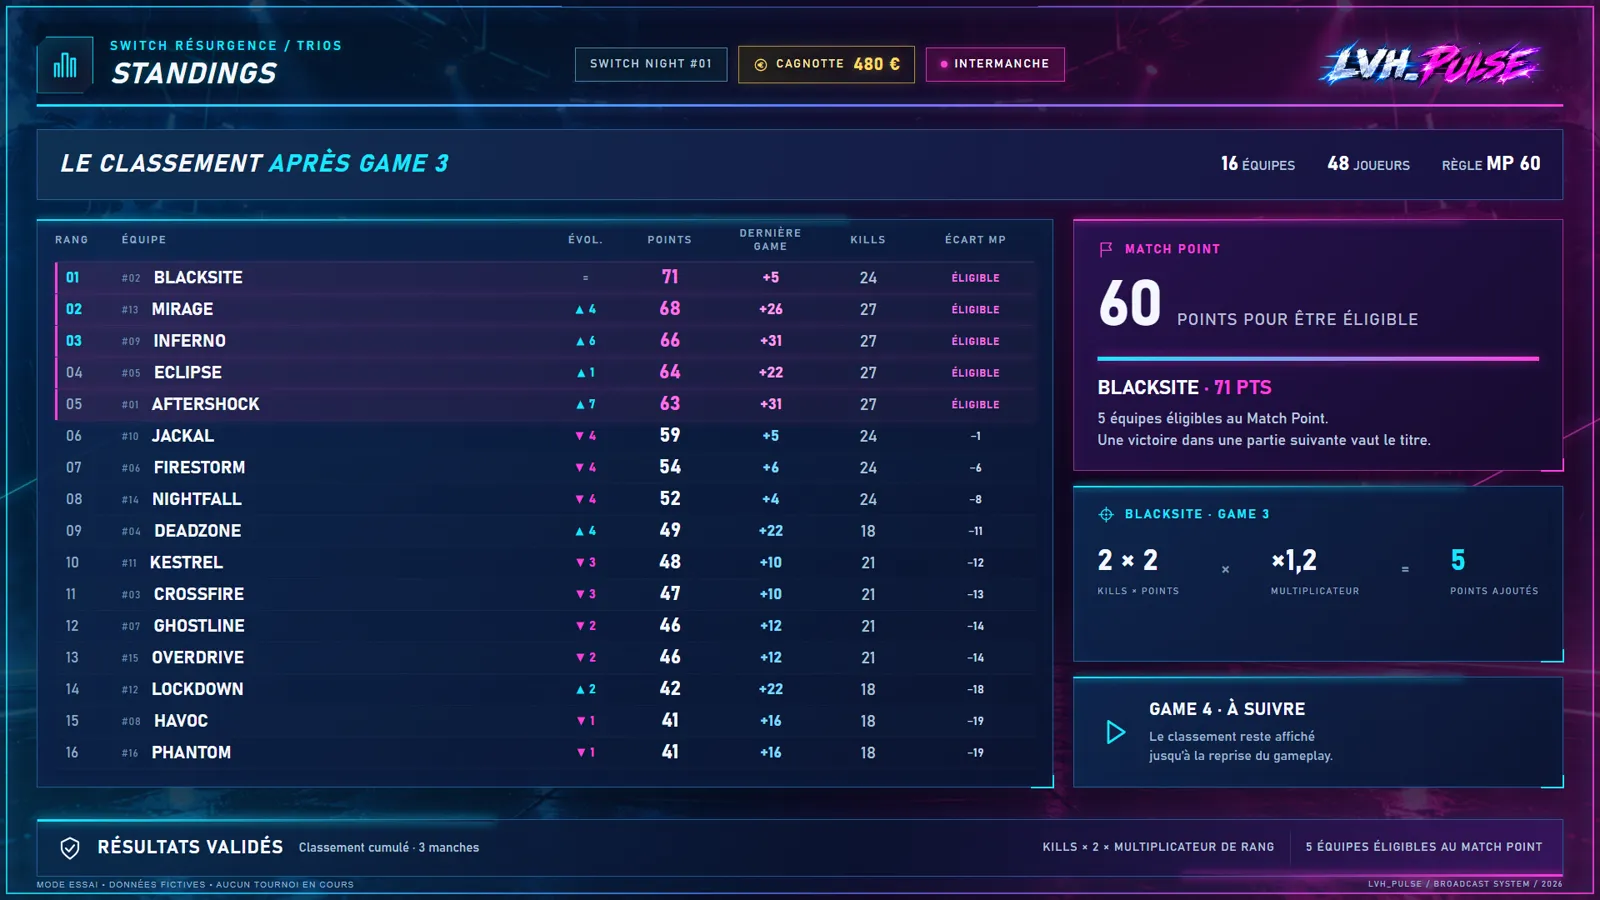Click the Points column header
The height and width of the screenshot is (900, 1600).
point(669,240)
